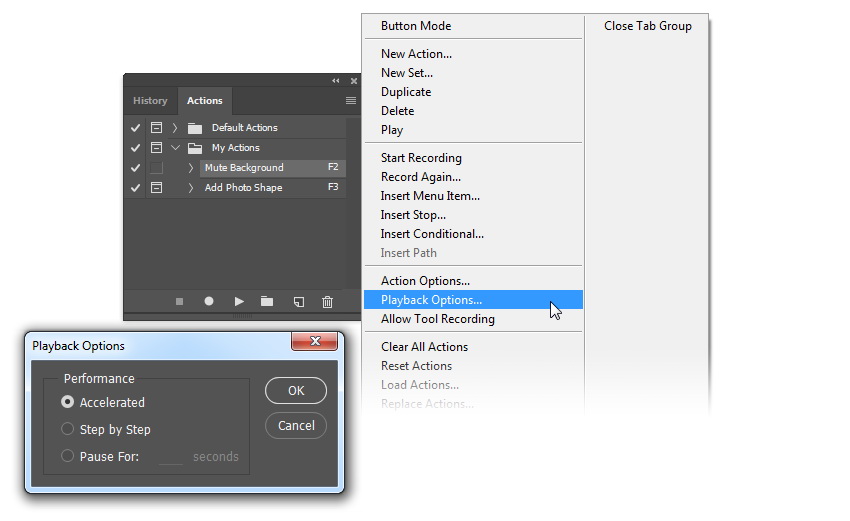This screenshot has width=850, height=521.
Task: Click the trash delete icon
Action: pyautogui.click(x=327, y=302)
